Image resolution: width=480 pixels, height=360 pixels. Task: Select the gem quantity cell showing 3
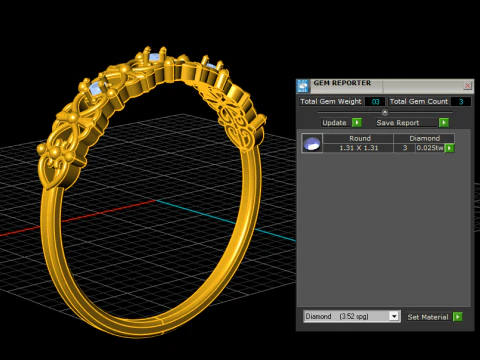pos(405,148)
